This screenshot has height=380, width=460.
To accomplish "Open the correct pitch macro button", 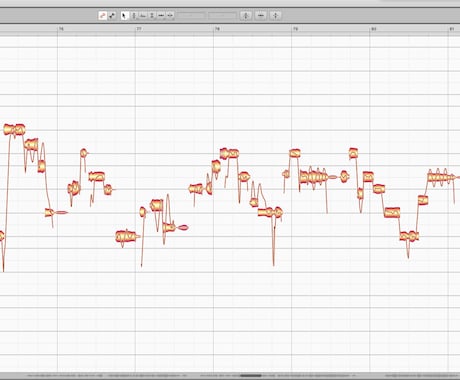I will point(246,15).
